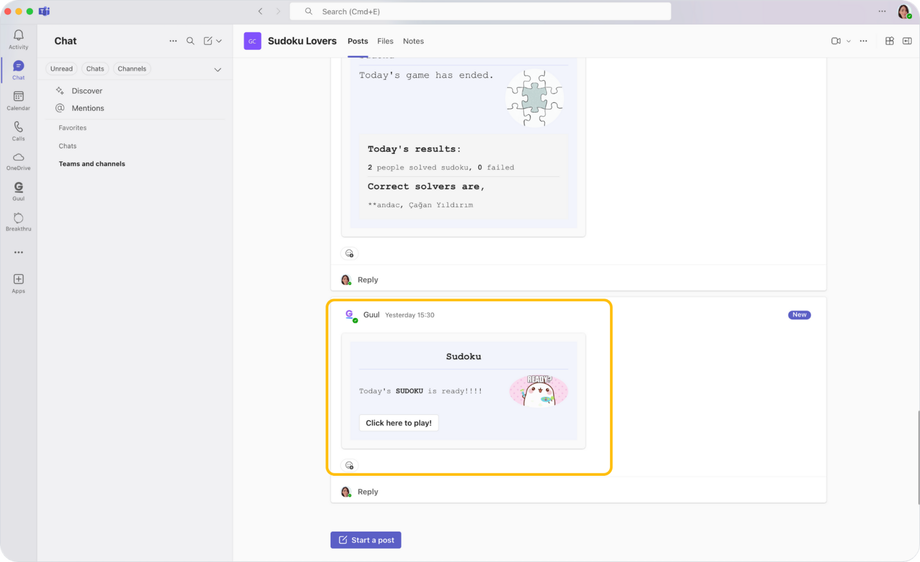The image size is (920, 562).
Task: Toggle the Unread filter chip
Action: (x=62, y=69)
